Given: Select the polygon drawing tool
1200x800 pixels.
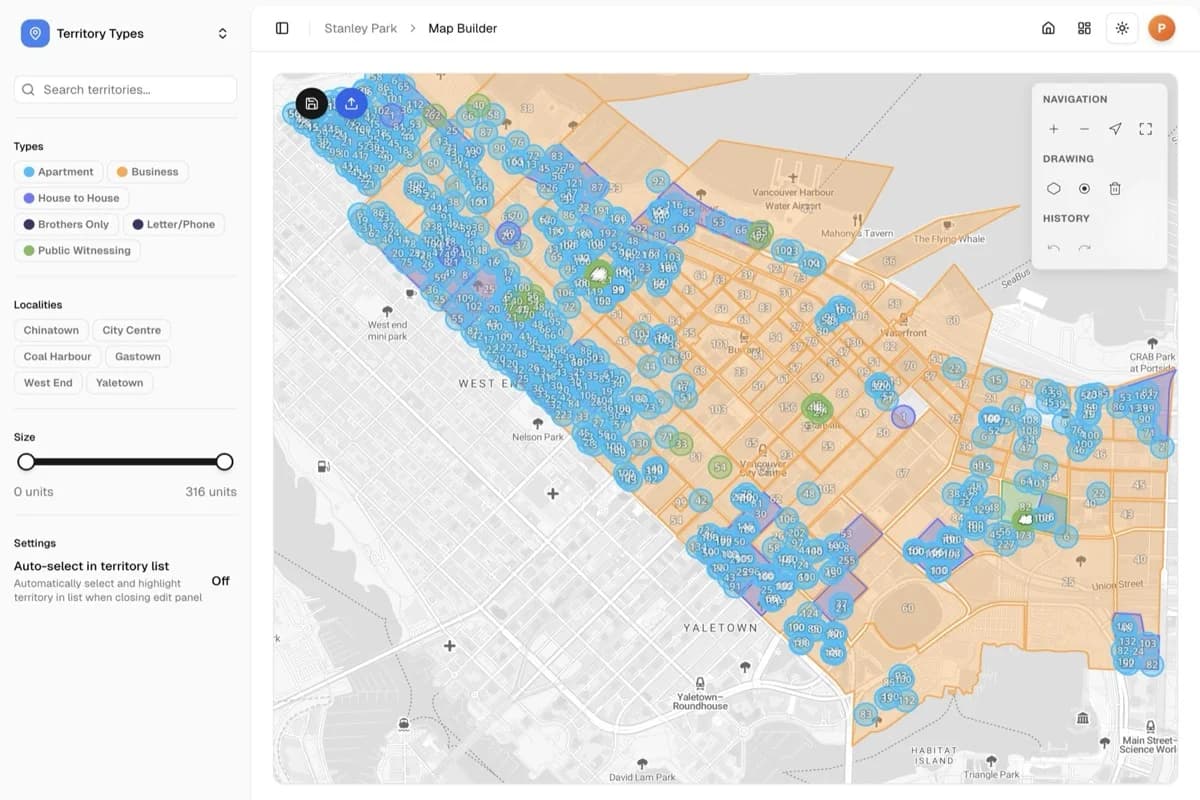Looking at the screenshot, I should 1053,188.
